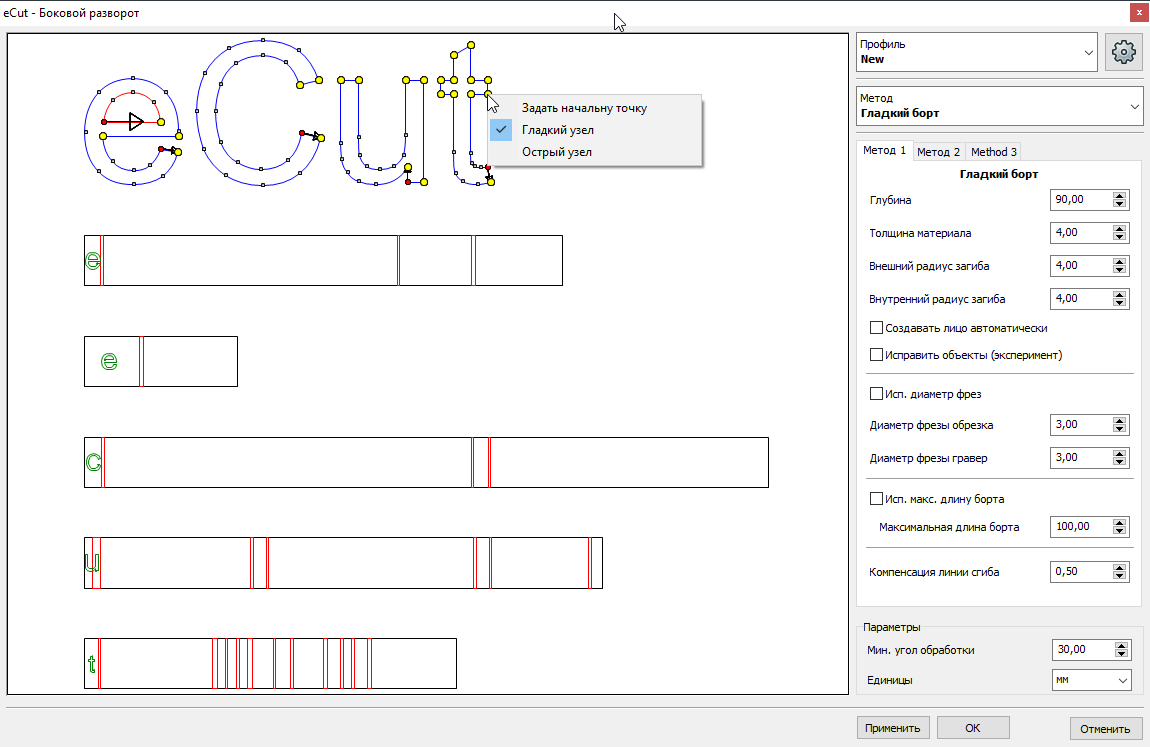Screen dimensions: 1150x747
Task: Decrease Глубина with the down spinner
Action: point(1119,204)
